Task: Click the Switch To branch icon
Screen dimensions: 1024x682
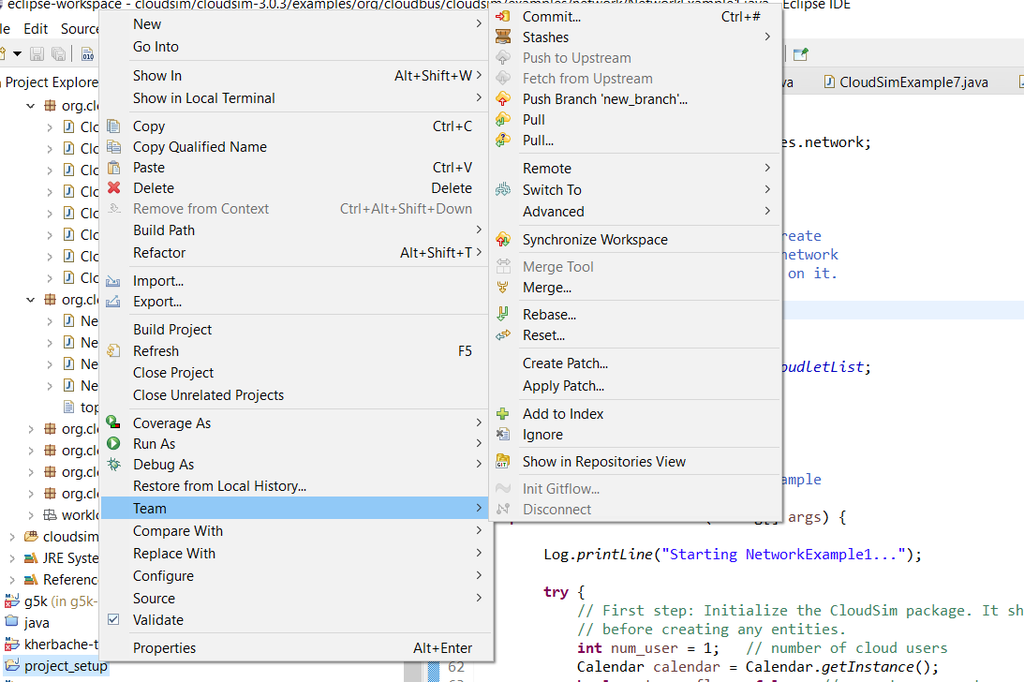Action: [x=503, y=189]
